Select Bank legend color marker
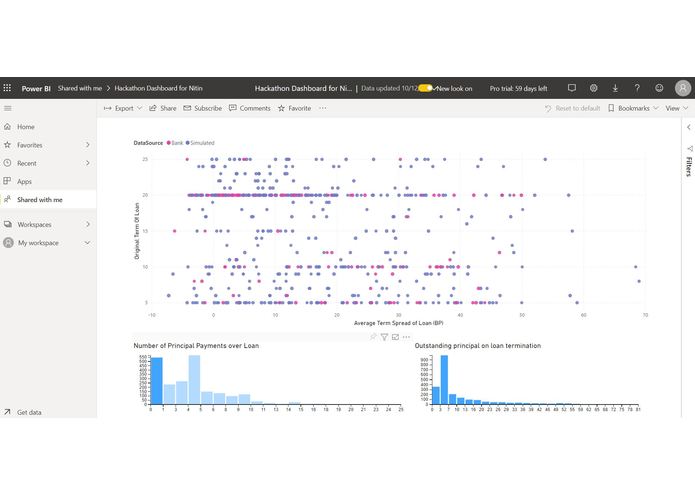The height and width of the screenshot is (494, 695). 168,143
